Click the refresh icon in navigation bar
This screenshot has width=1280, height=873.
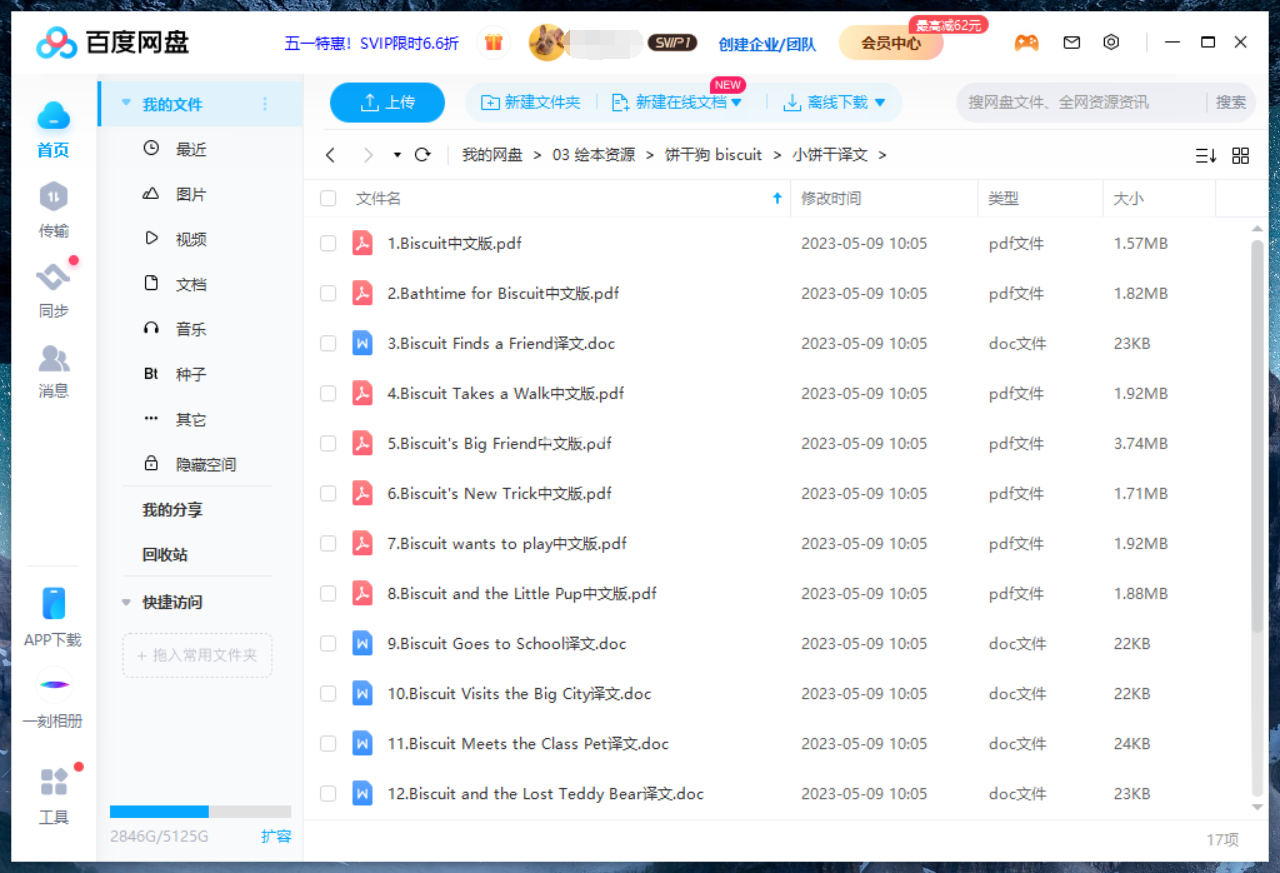(421, 155)
